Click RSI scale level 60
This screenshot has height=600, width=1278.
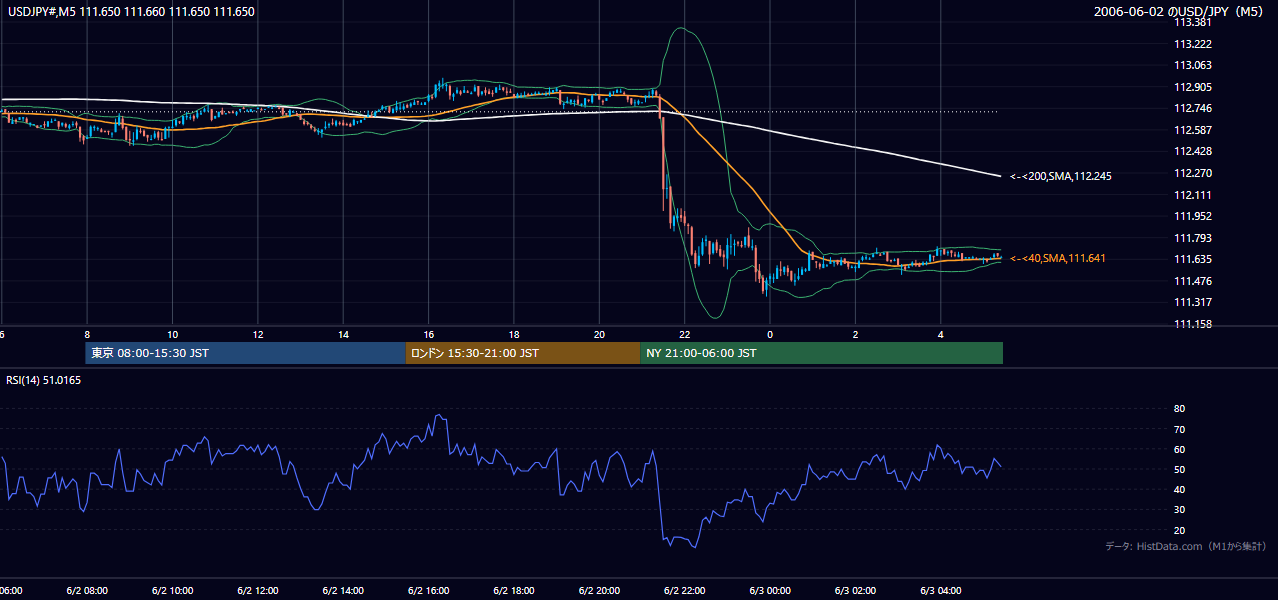pos(1179,449)
